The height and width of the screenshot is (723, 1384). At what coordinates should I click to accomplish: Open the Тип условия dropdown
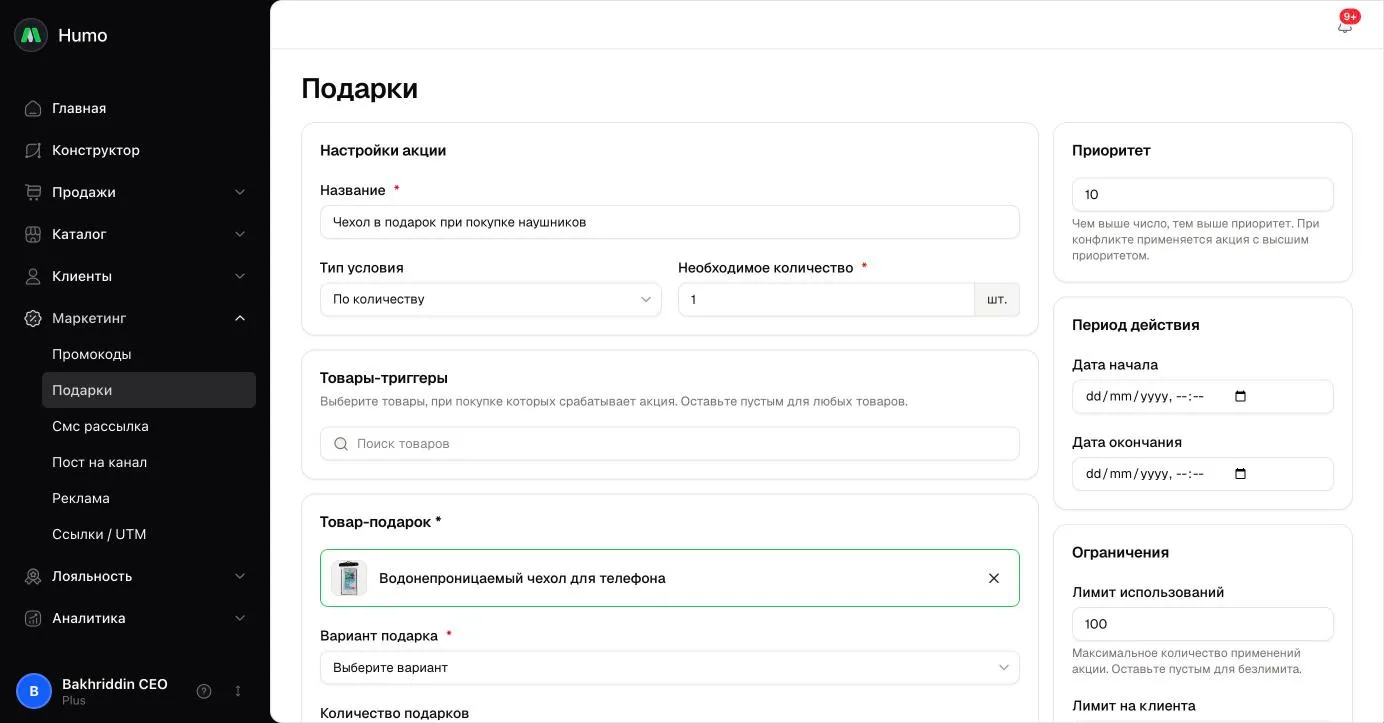pos(491,299)
